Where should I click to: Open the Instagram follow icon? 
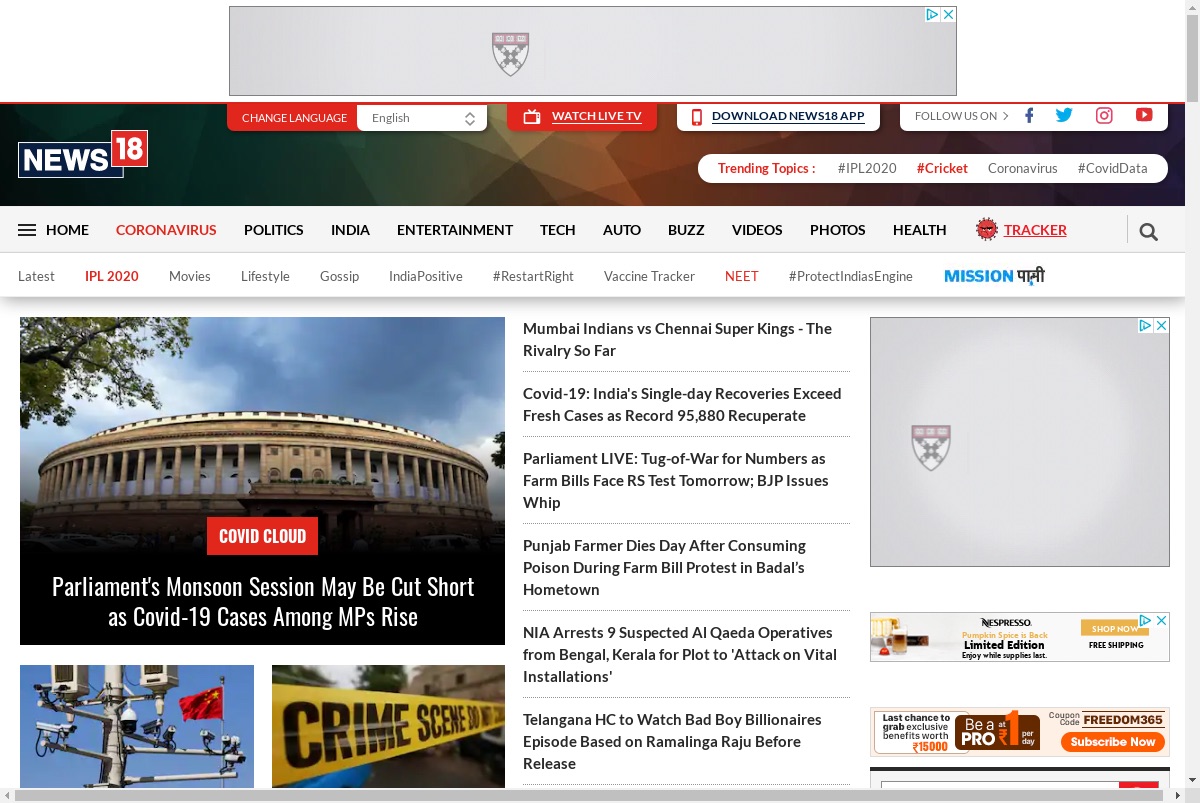coord(1104,116)
